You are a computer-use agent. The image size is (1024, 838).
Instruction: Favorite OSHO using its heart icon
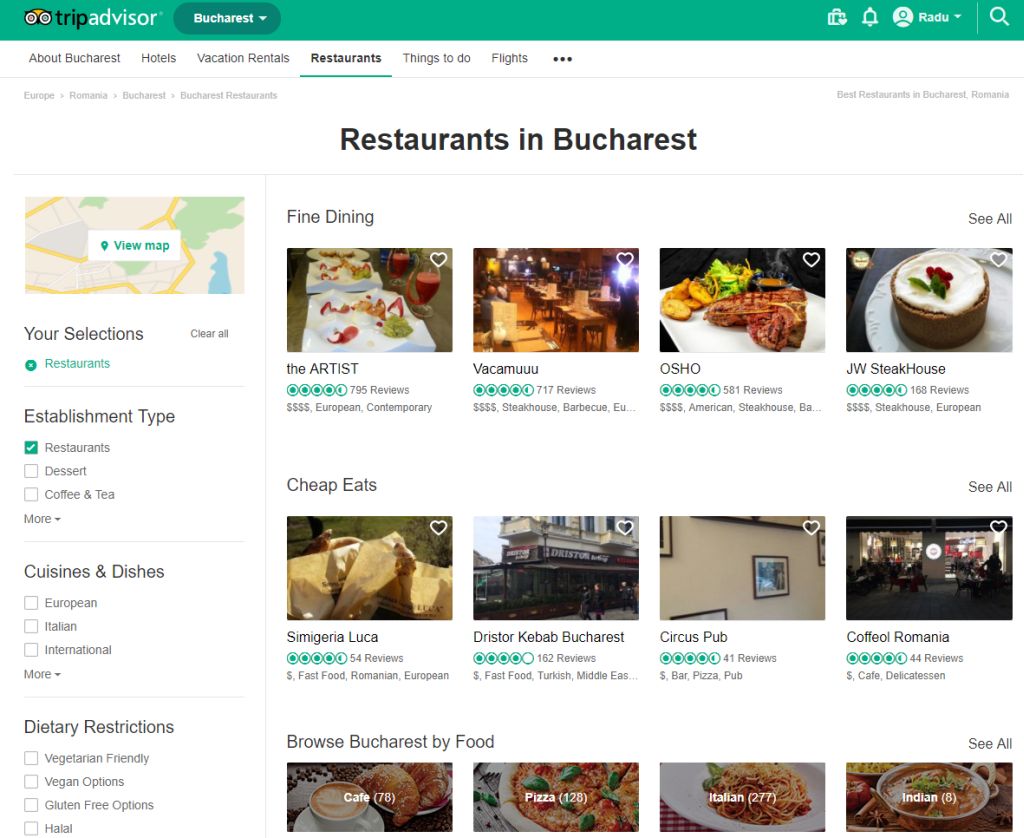[x=811, y=260]
